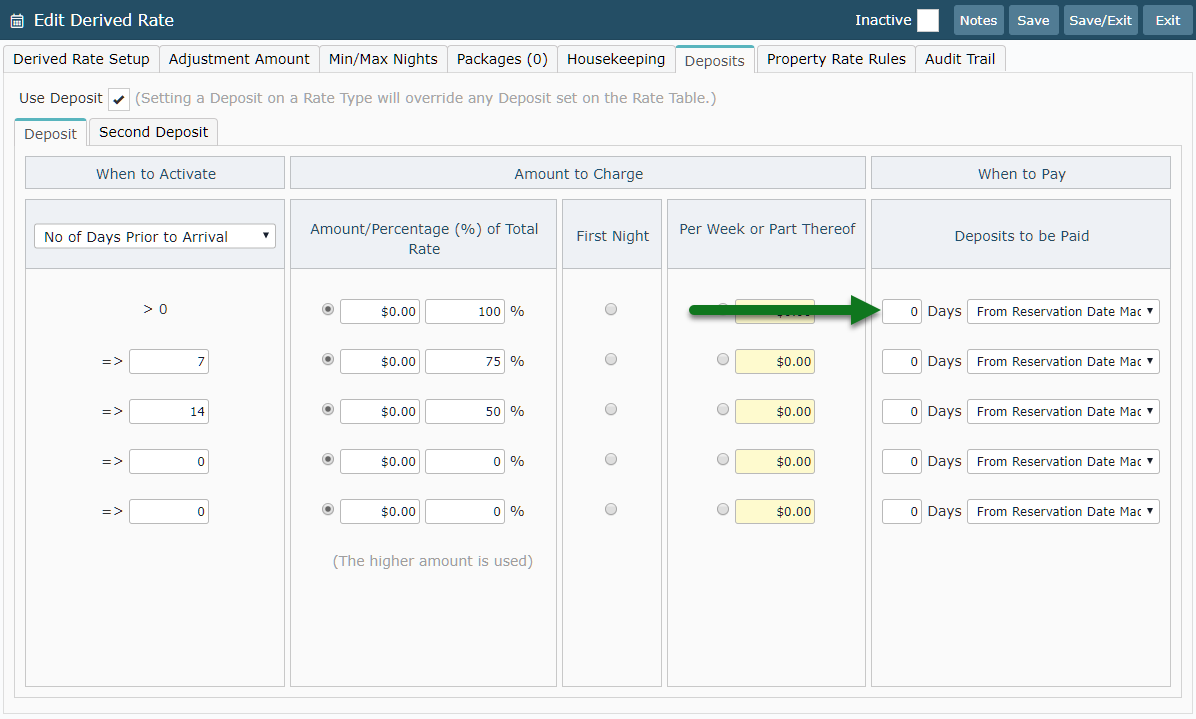
Task: Open From Reservation Date dropdown in 100% row
Action: (1063, 311)
